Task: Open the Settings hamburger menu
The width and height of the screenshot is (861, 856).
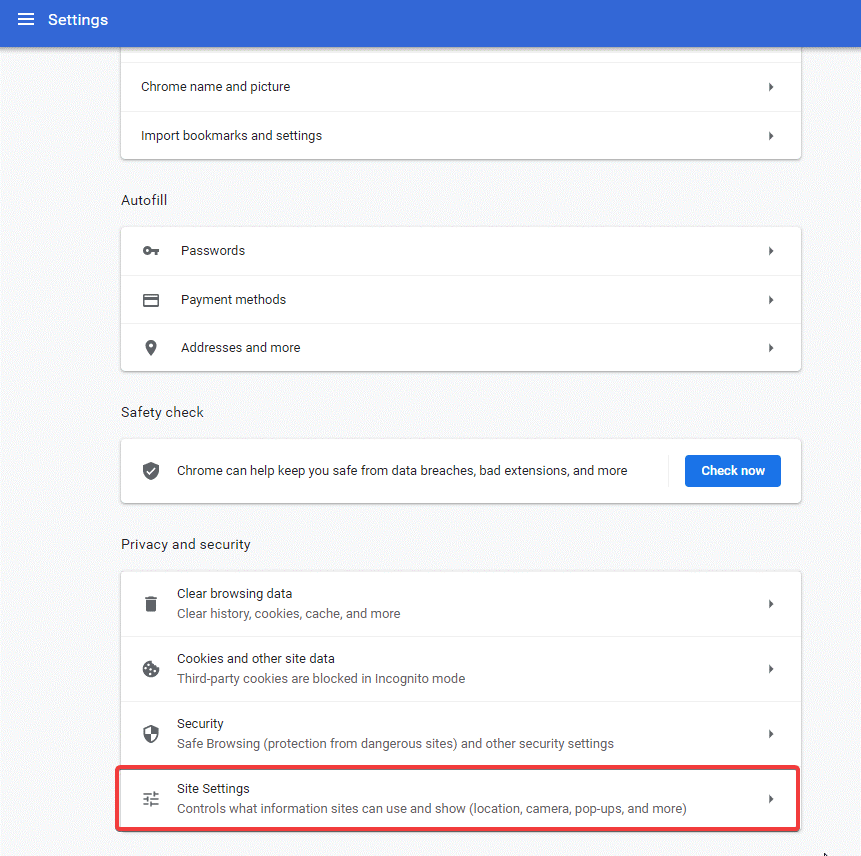Action: (25, 19)
